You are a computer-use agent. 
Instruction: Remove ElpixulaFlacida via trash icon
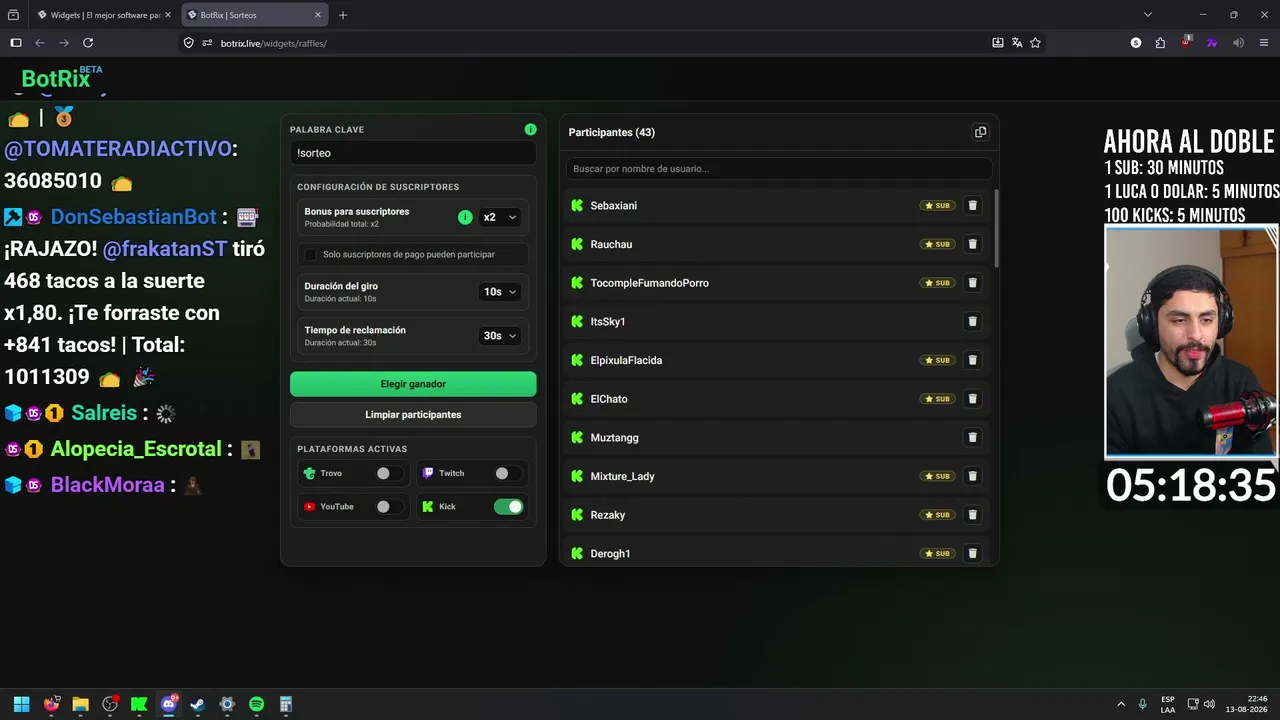(x=972, y=360)
